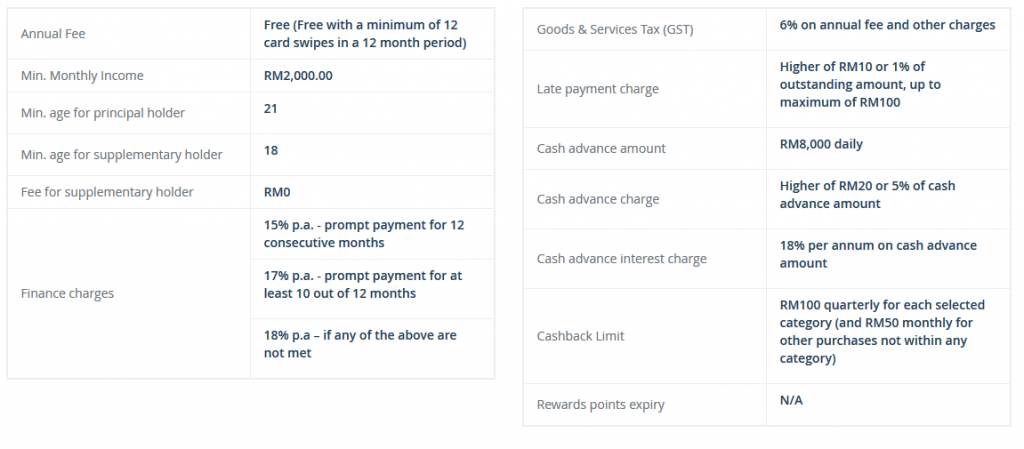Click the Cash advance amount label
Viewport: 1024px width, 449px height.
point(601,149)
